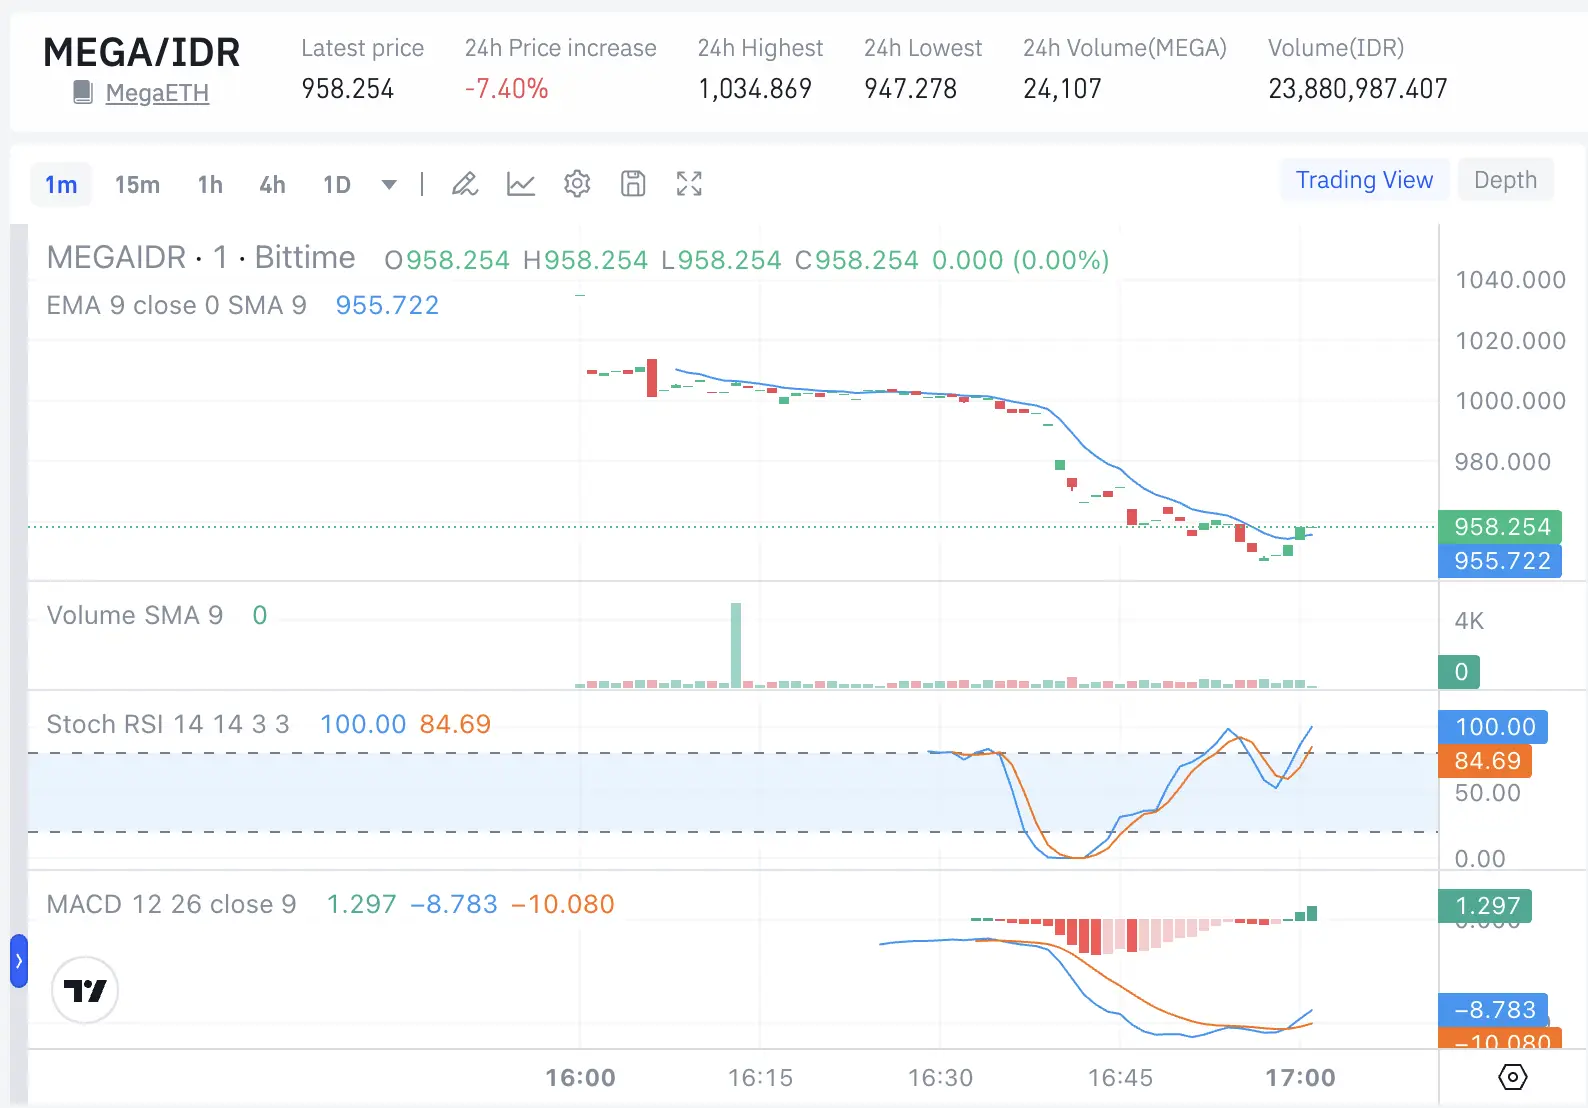1588x1108 pixels.
Task: Select the 15m timeframe
Action: 137,184
